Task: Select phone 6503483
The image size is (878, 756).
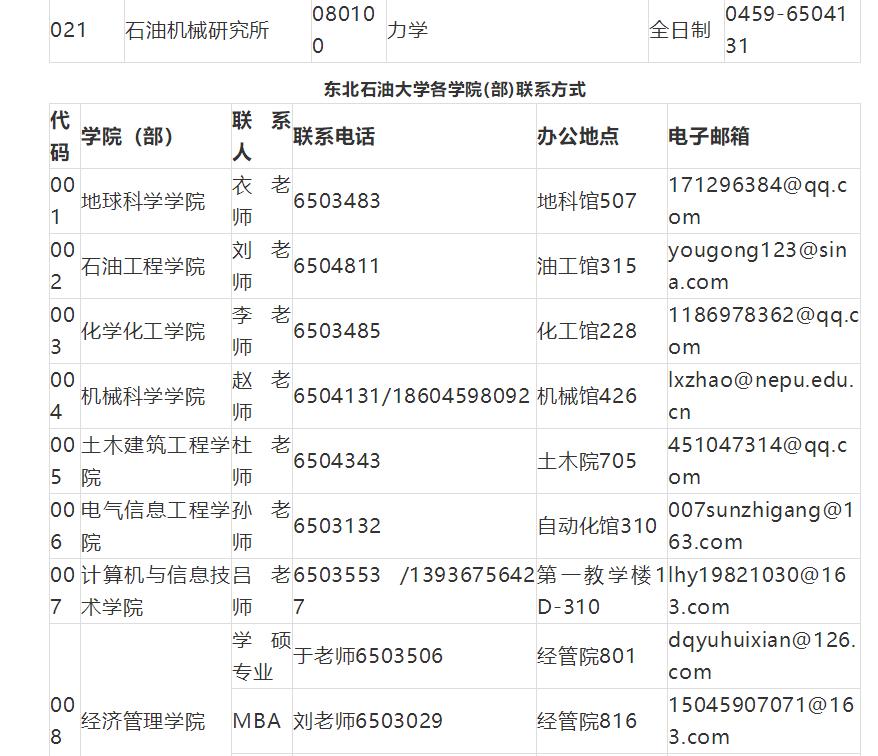Action: pos(337,201)
